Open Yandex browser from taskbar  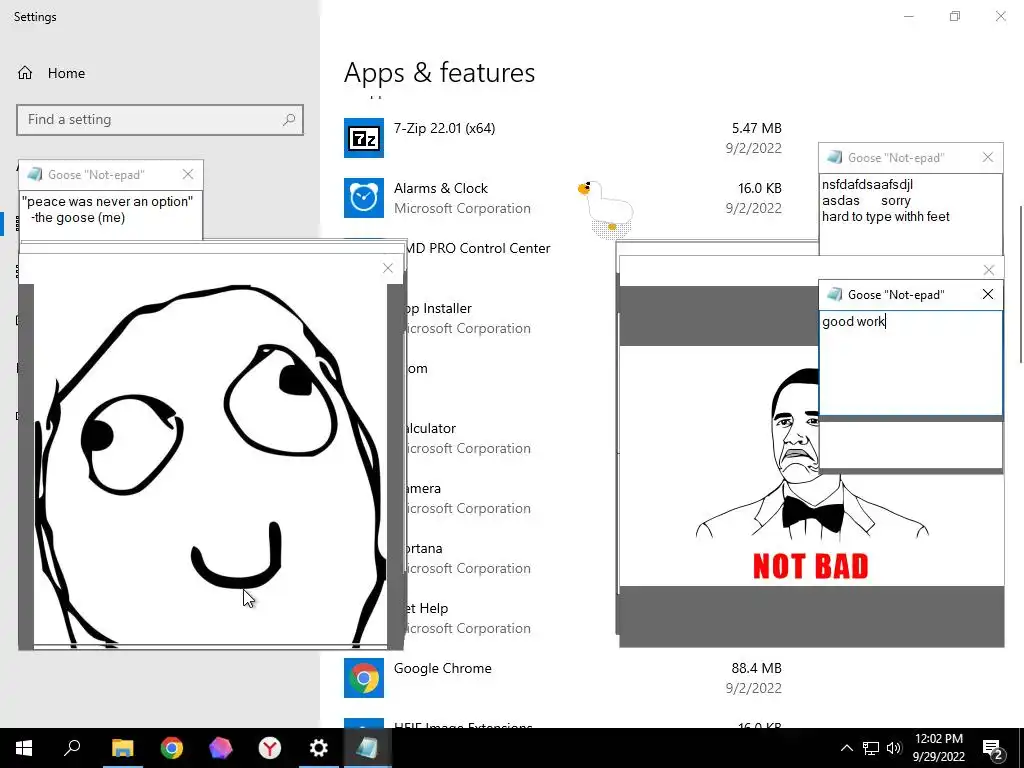coord(270,748)
